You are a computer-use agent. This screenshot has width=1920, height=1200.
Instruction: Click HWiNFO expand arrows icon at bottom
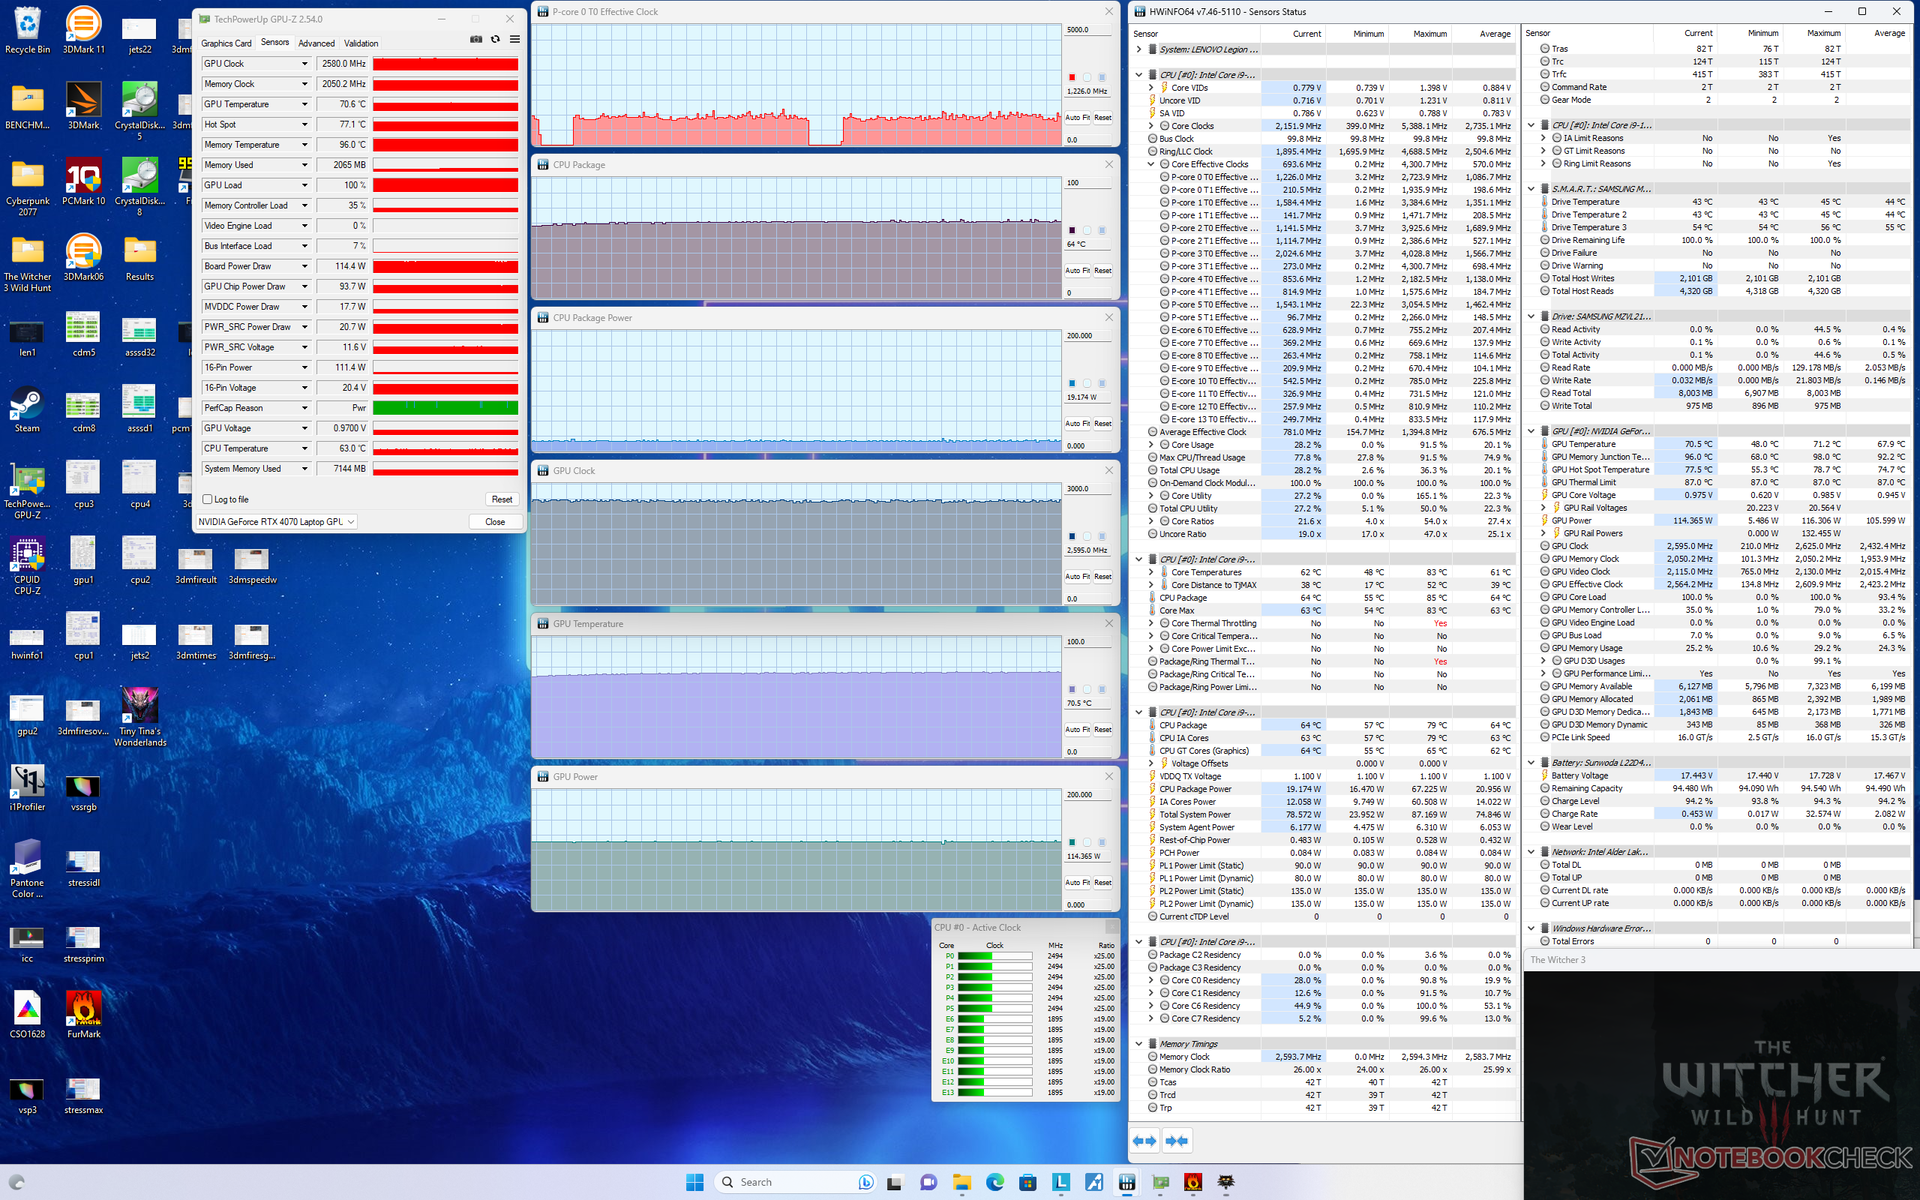[1145, 1141]
